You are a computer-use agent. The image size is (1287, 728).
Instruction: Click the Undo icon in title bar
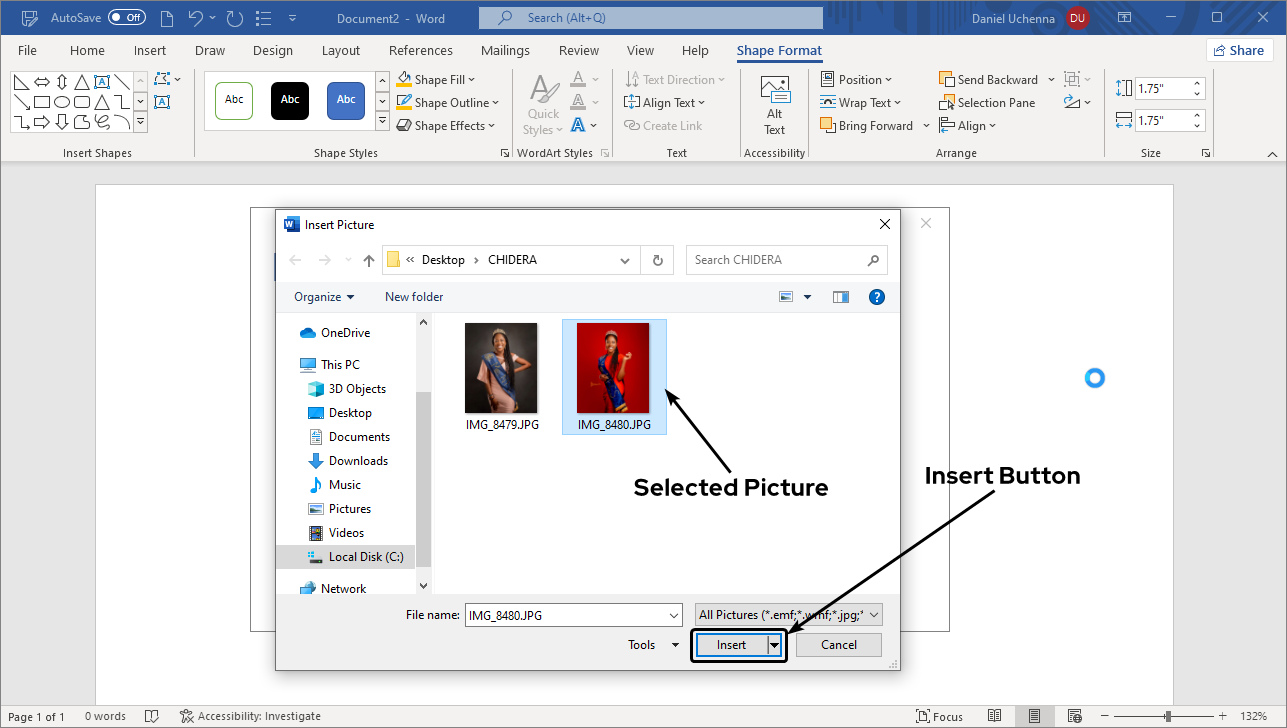(196, 18)
